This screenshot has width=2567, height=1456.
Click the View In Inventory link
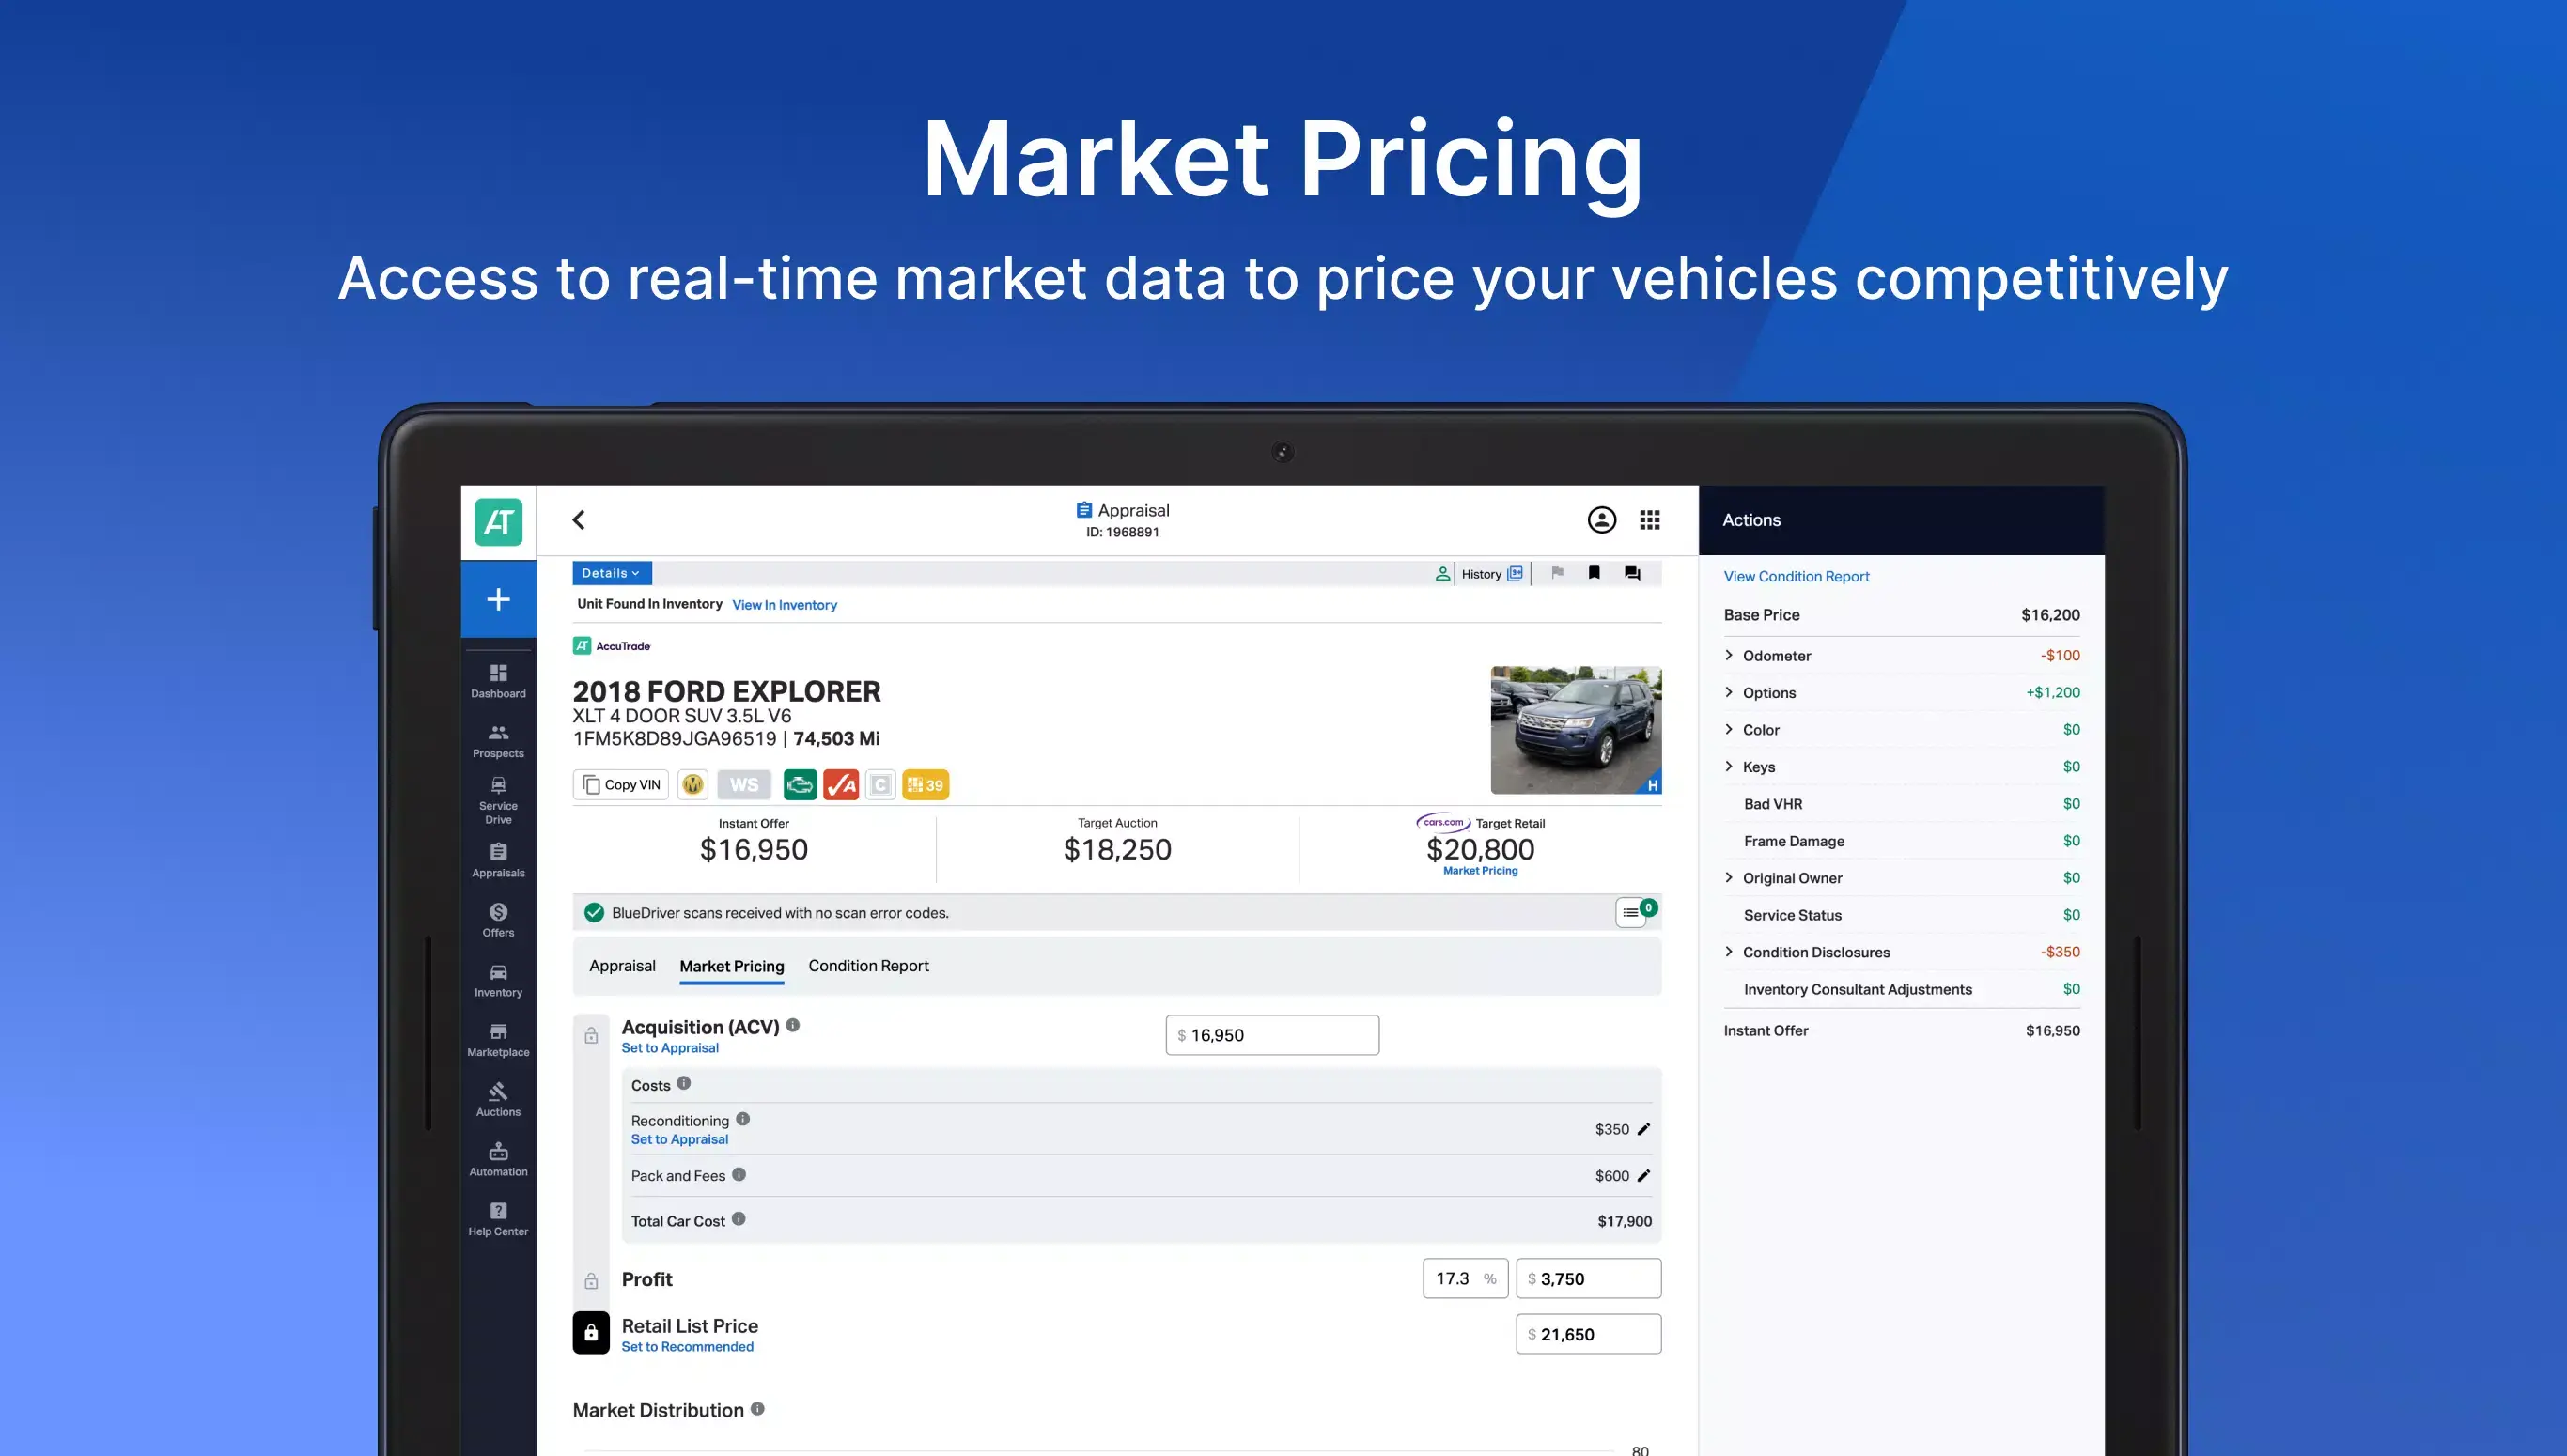coord(784,605)
